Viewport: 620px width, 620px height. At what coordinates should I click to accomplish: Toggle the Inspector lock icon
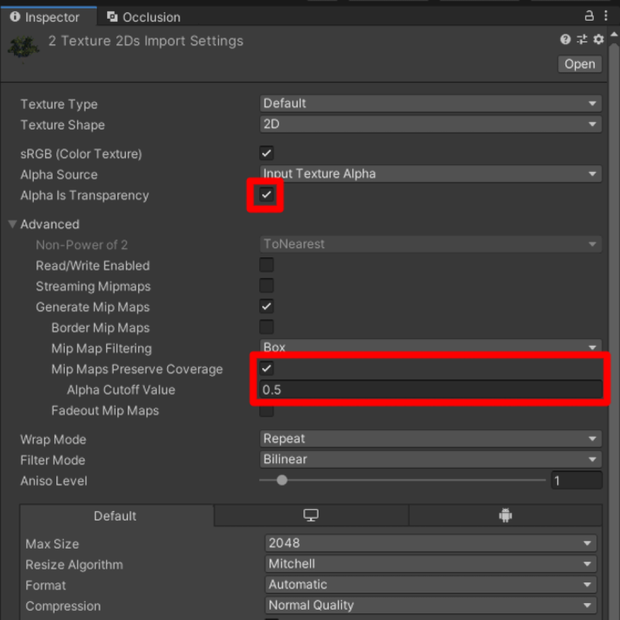point(589,16)
